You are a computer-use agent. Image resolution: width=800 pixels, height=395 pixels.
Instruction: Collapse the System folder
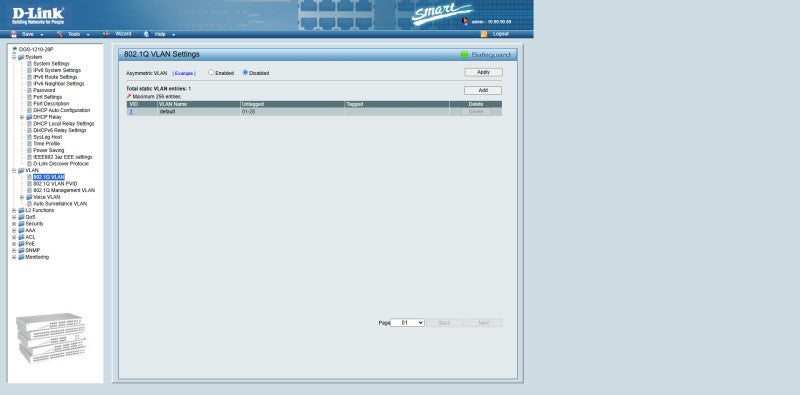point(14,57)
